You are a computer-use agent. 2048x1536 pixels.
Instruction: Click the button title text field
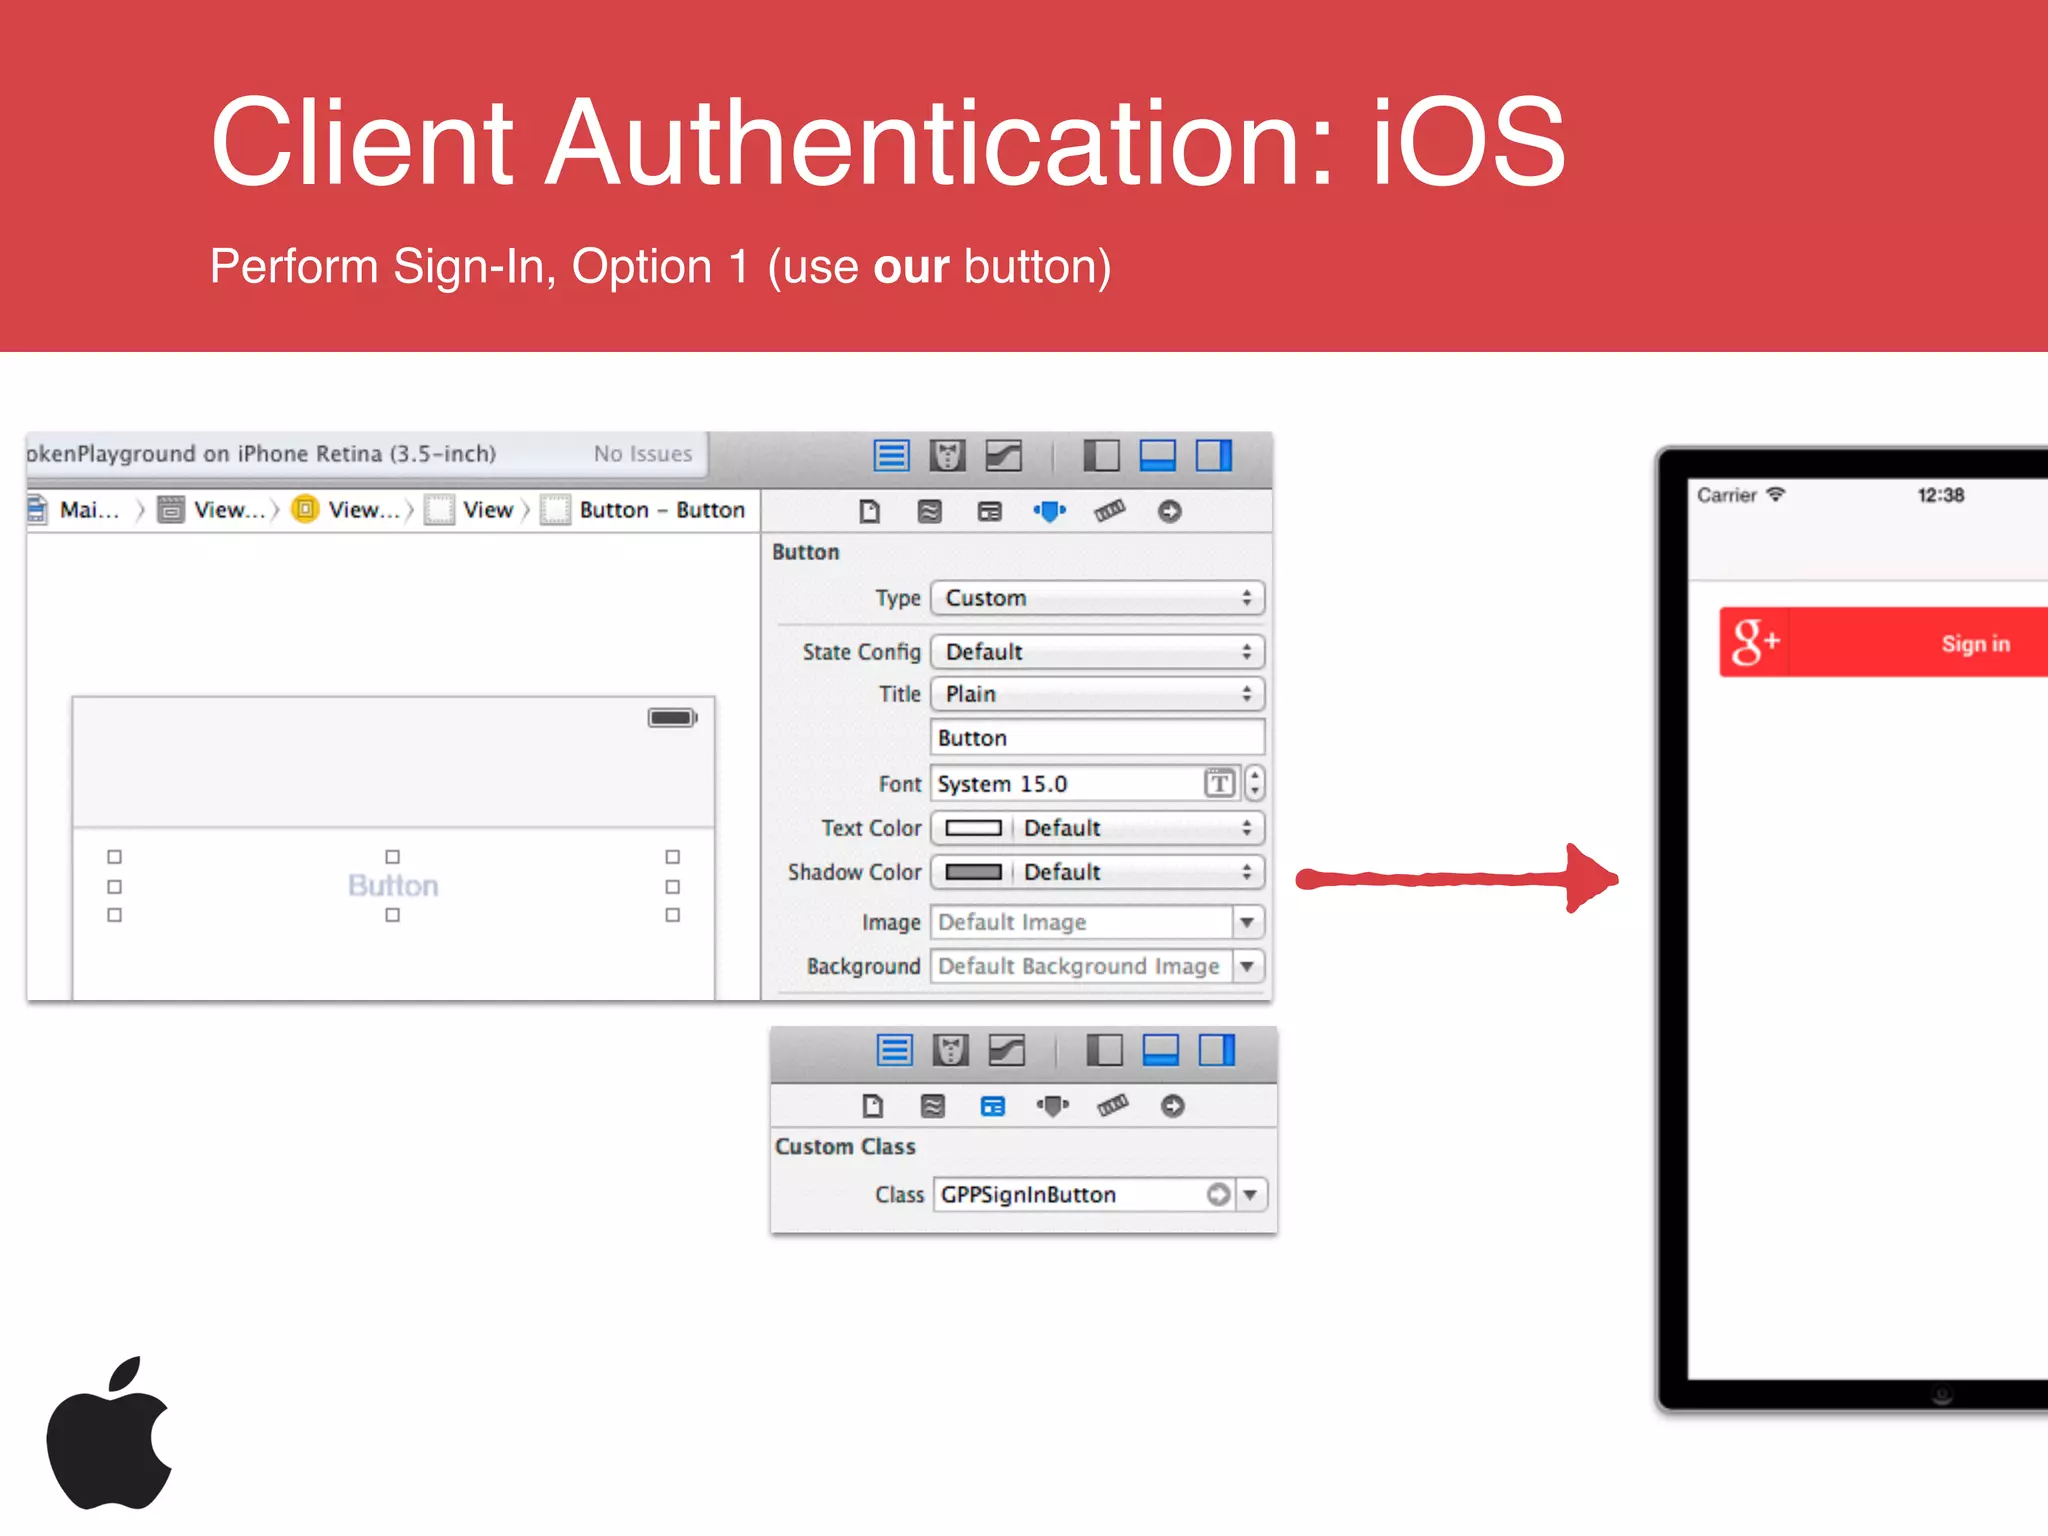(x=1098, y=738)
